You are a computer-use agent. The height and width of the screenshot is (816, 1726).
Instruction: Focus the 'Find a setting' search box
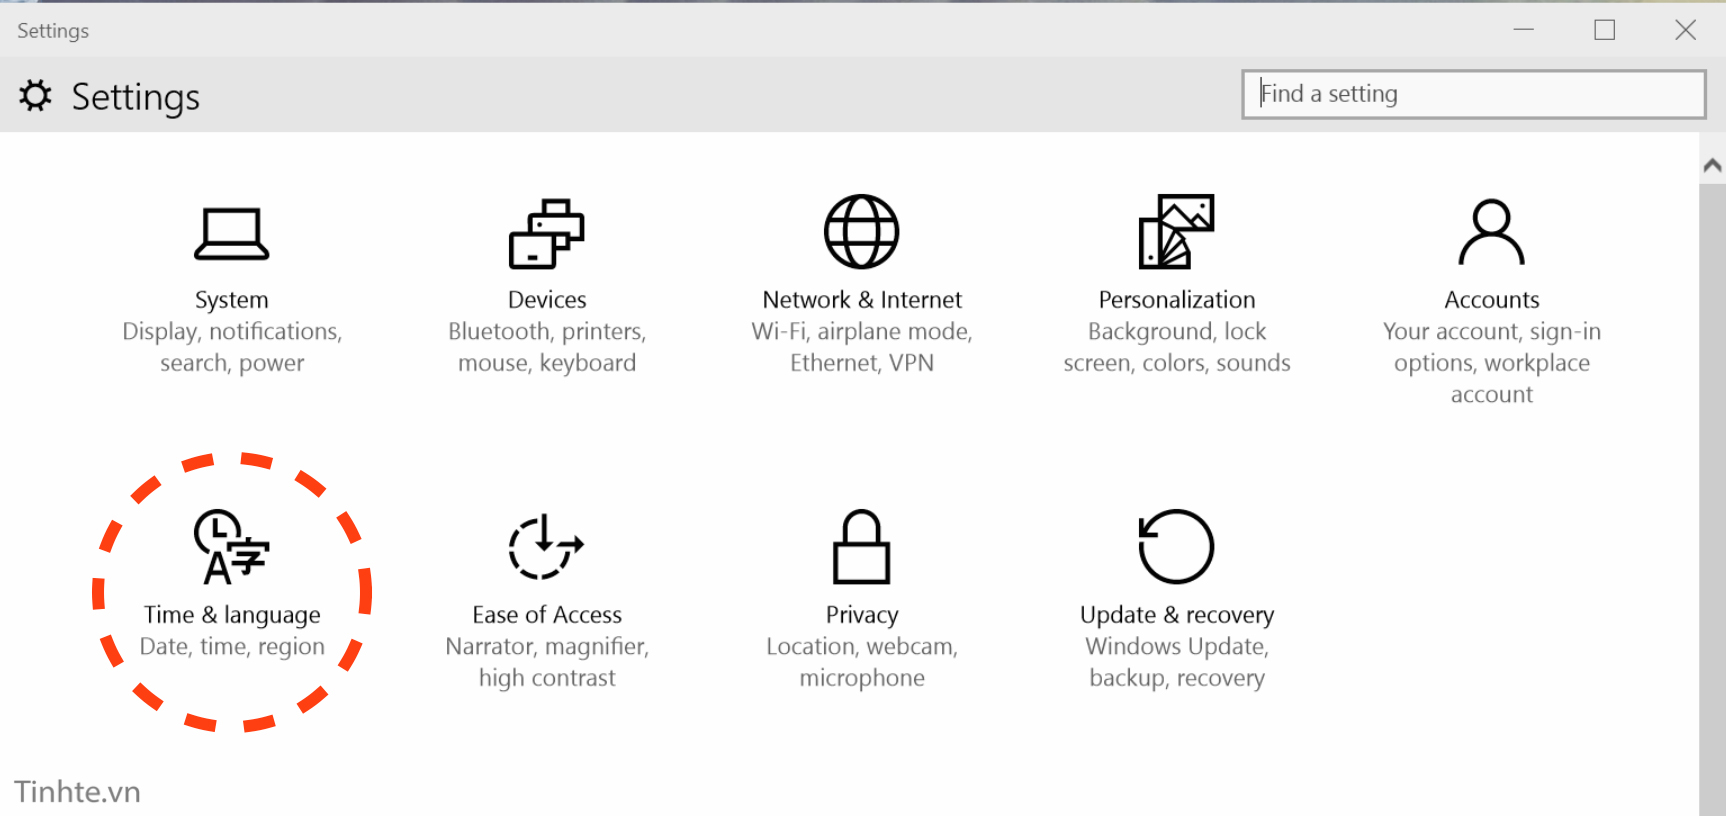1473,94
